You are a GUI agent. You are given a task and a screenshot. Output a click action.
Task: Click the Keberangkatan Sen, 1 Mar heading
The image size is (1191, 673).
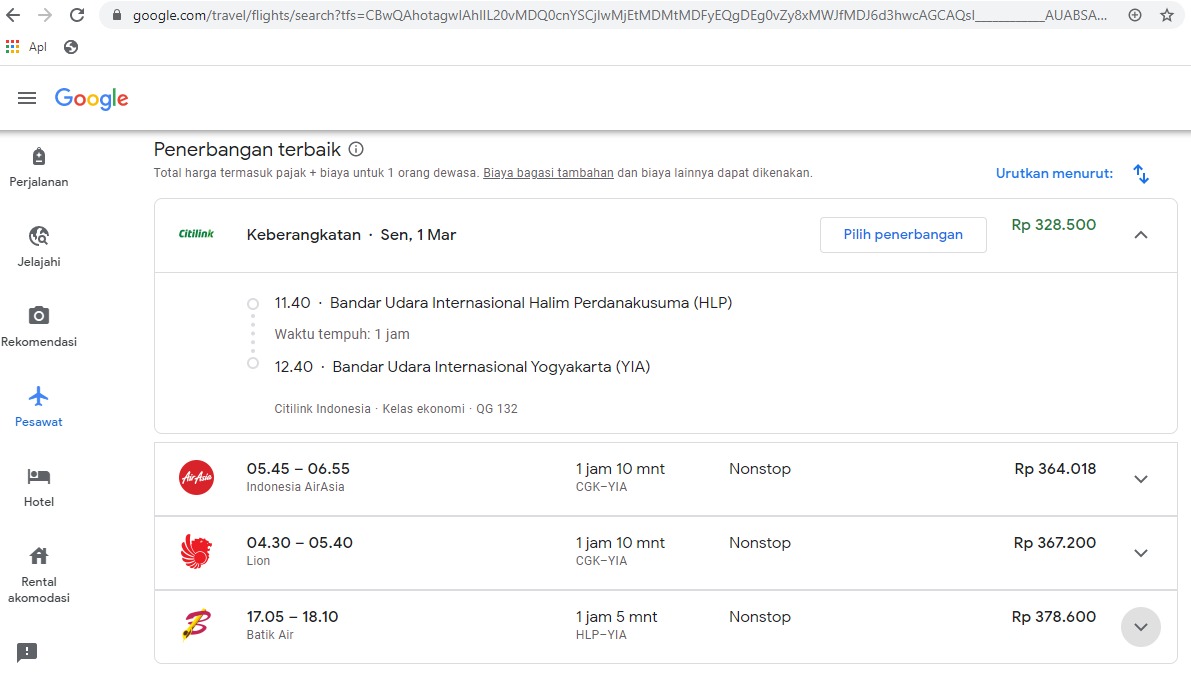tap(351, 235)
